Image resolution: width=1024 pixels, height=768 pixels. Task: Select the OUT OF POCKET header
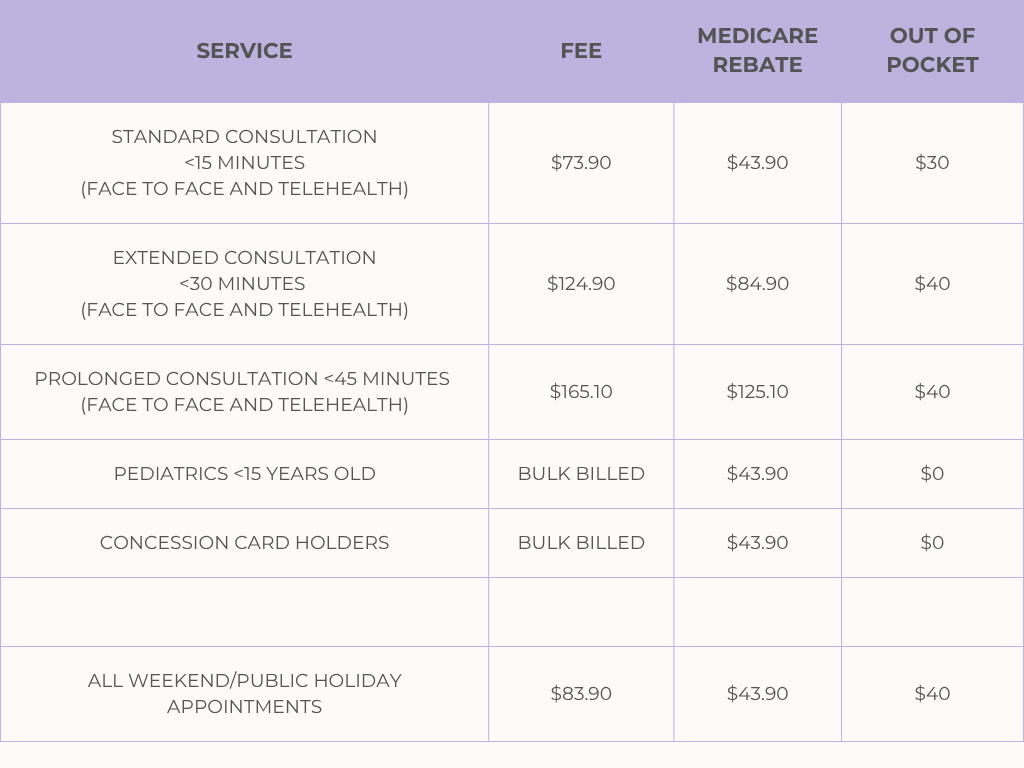click(933, 51)
